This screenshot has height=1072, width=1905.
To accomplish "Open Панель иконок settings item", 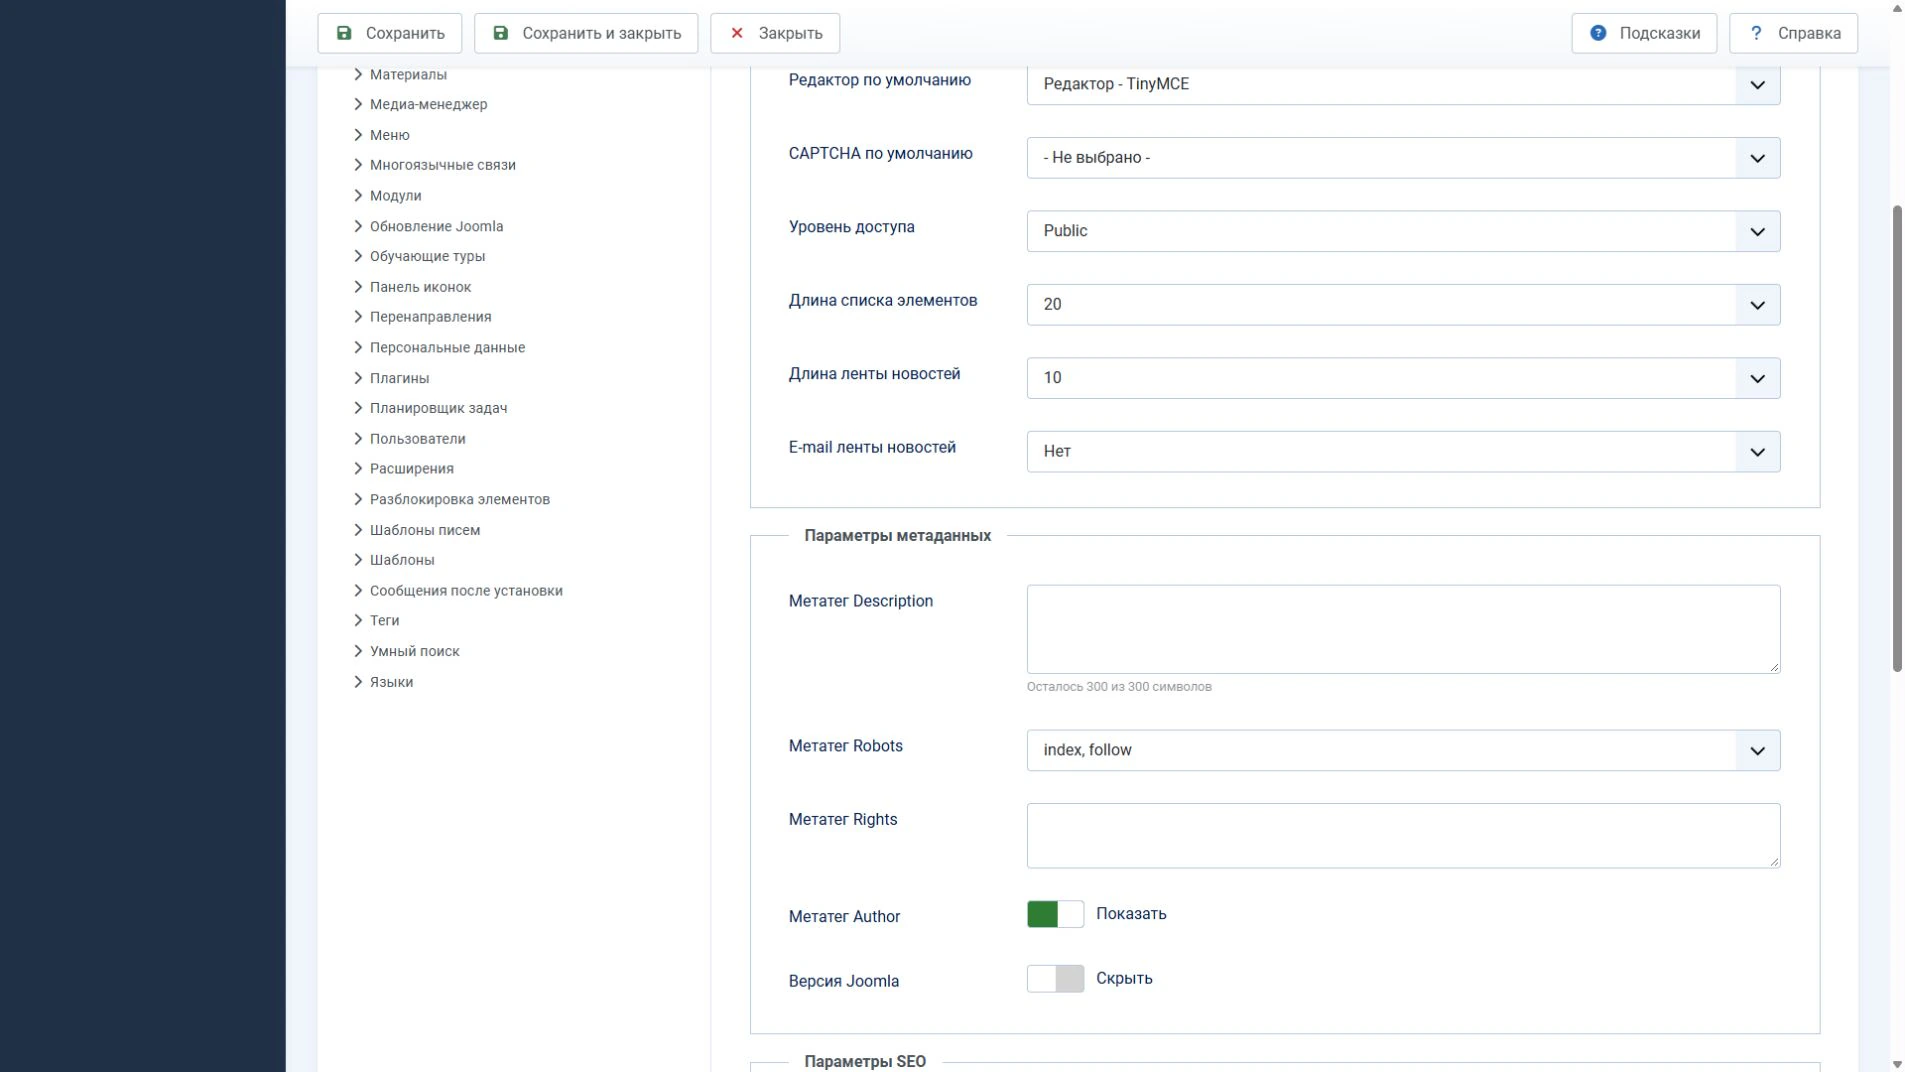I will pos(420,287).
